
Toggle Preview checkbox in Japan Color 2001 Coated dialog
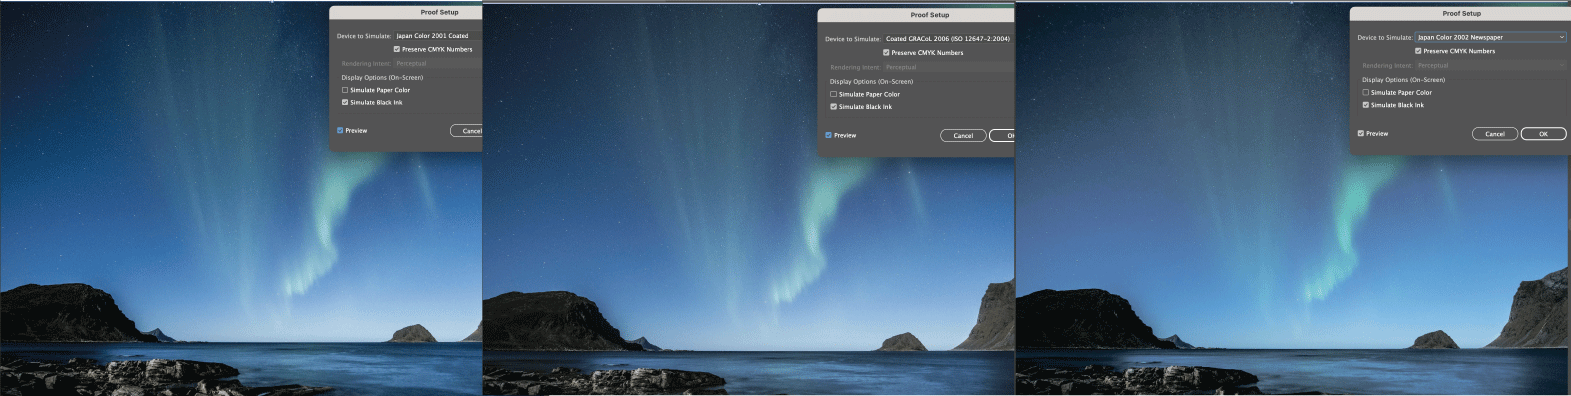(340, 131)
